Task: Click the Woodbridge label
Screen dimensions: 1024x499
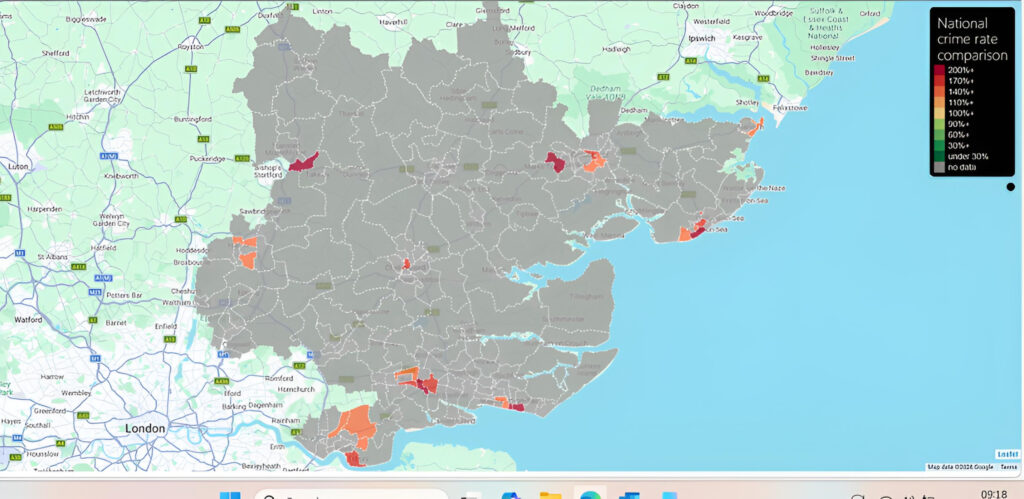Action: (773, 13)
